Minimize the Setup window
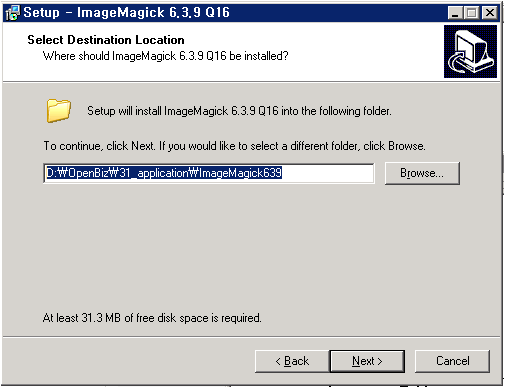This screenshot has width=505, height=388. [455, 13]
